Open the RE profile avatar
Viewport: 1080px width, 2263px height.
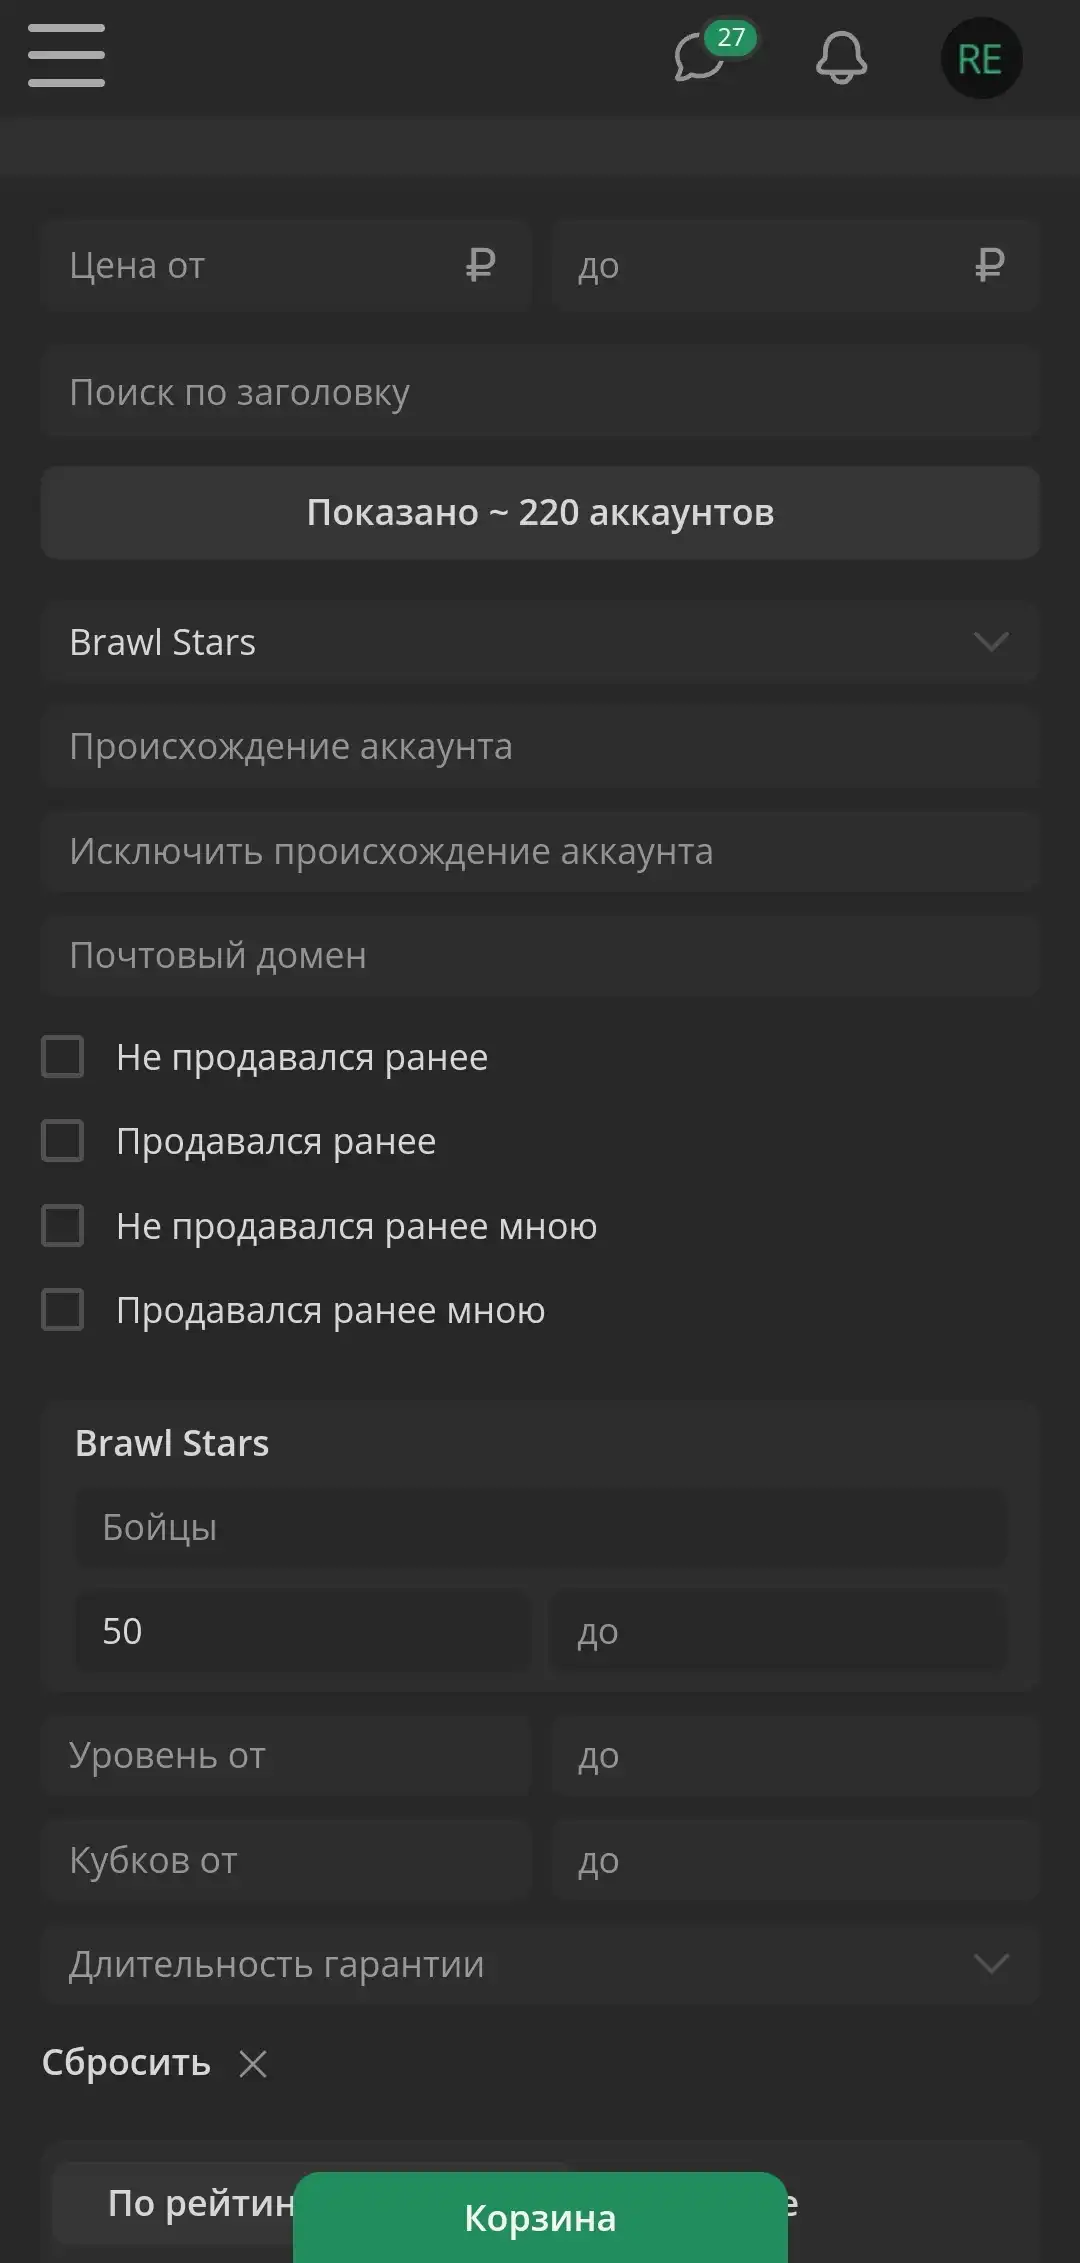pyautogui.click(x=981, y=58)
